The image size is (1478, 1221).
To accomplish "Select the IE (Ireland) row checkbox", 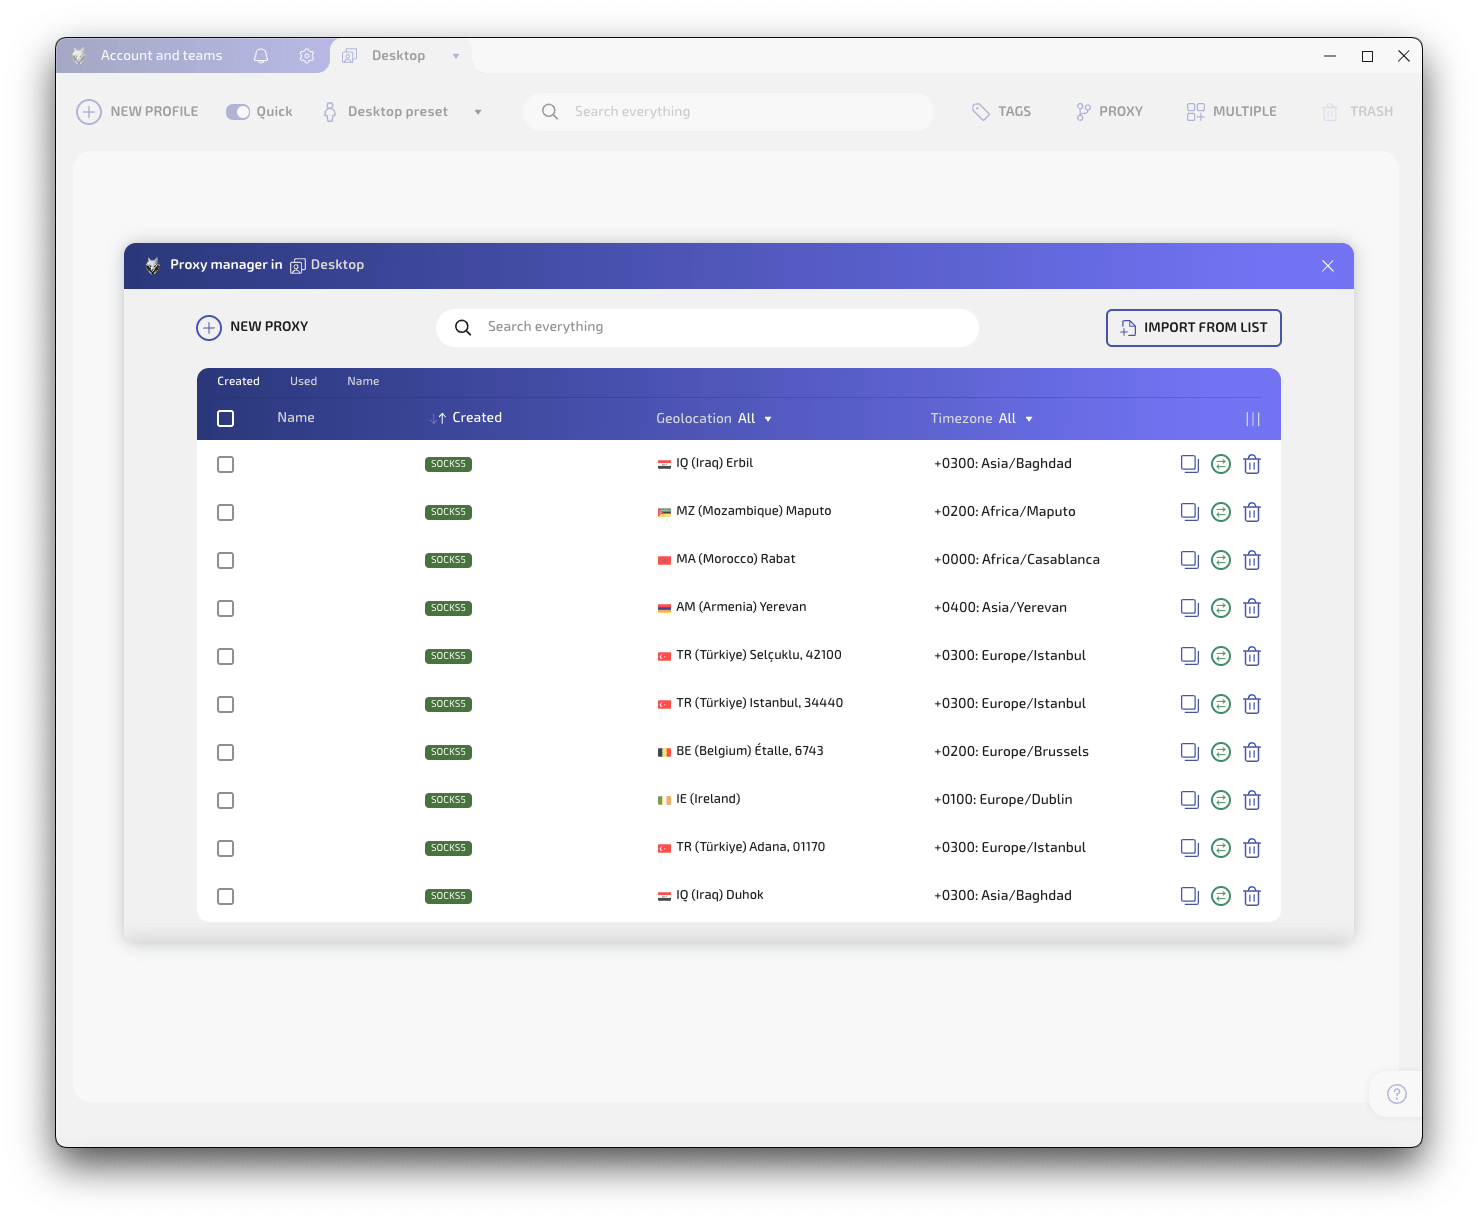I will pyautogui.click(x=226, y=800).
